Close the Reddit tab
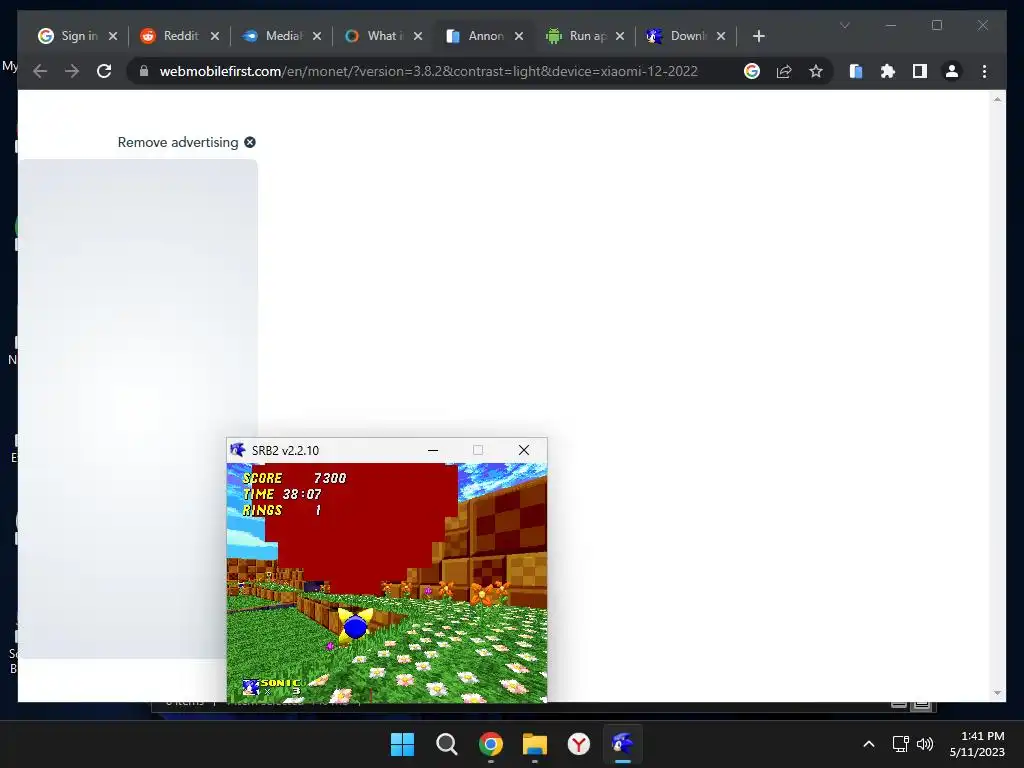The image size is (1024, 768). [215, 36]
